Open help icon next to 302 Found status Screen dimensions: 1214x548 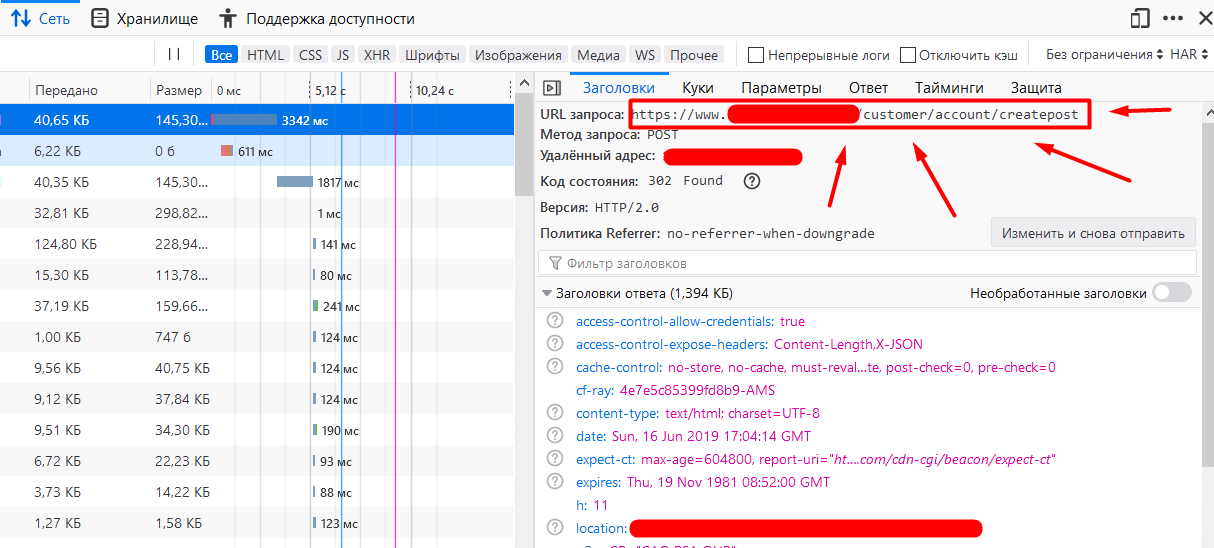point(752,182)
